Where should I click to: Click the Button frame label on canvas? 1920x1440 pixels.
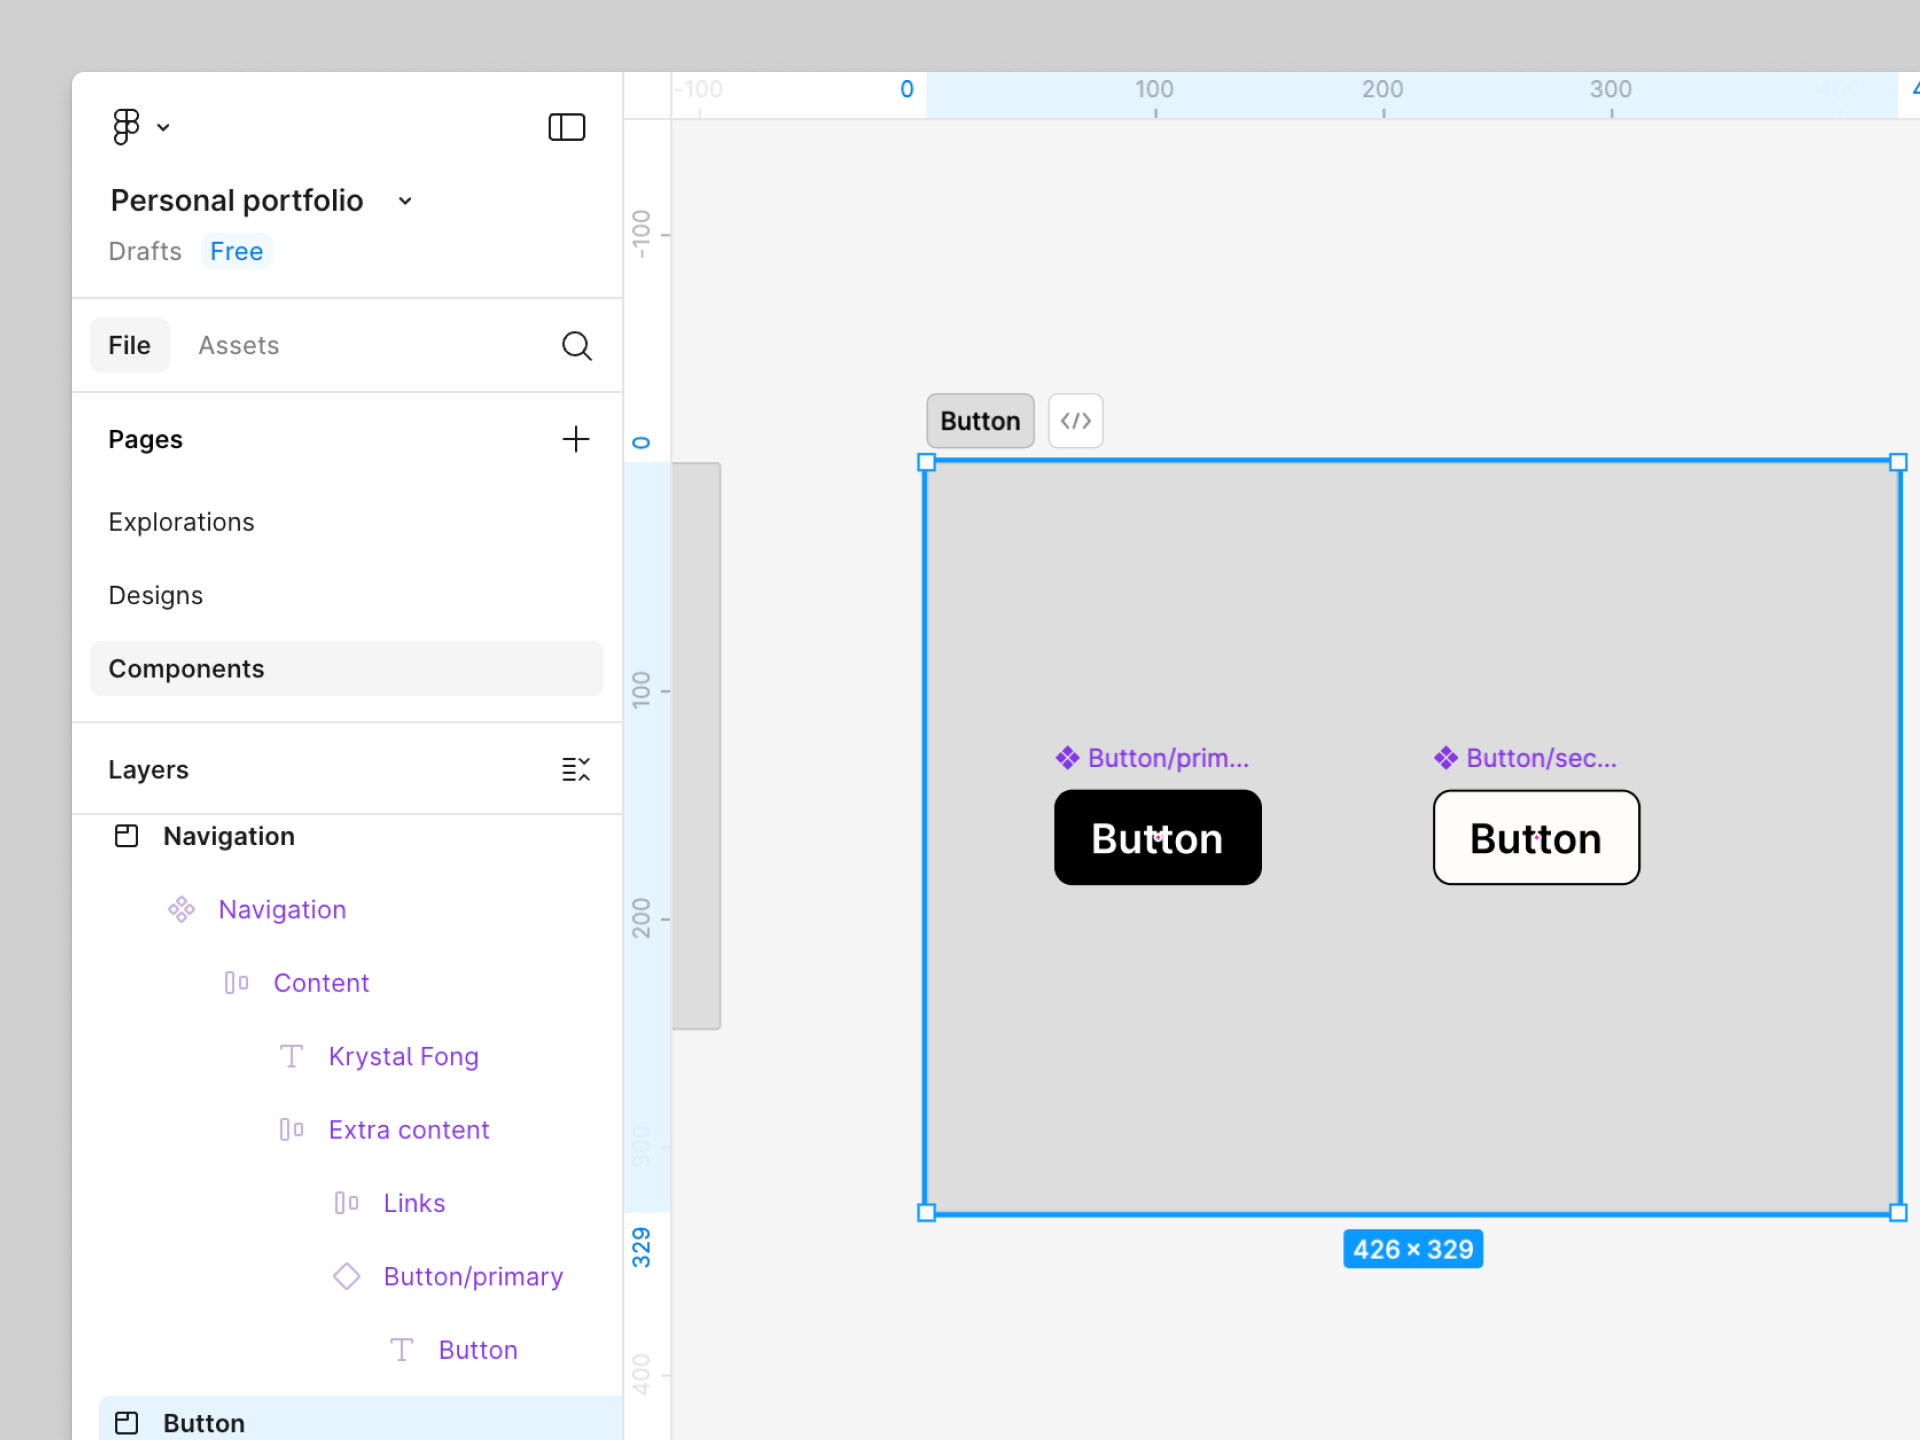[979, 421]
